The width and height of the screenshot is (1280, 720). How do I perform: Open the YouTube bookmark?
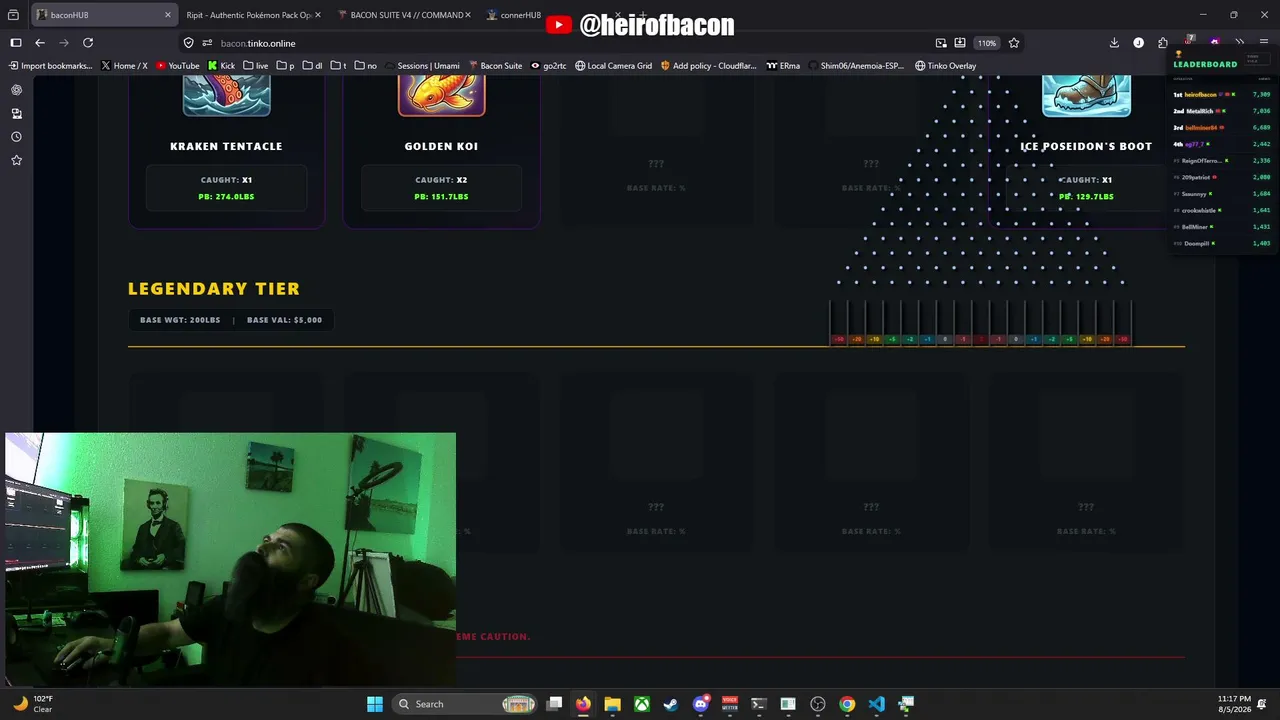pyautogui.click(x=178, y=66)
